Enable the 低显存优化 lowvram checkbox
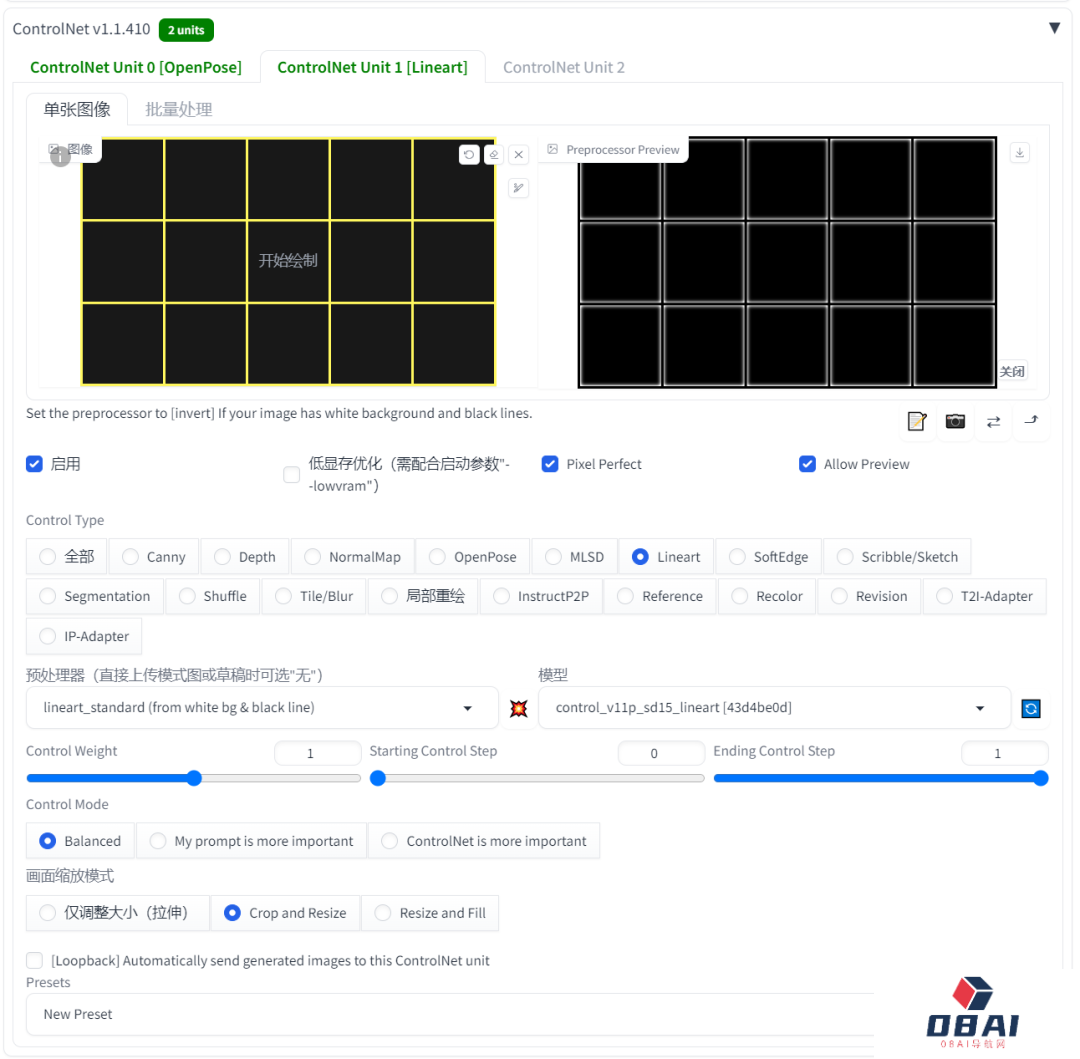The width and height of the screenshot is (1080, 1059). click(291, 475)
